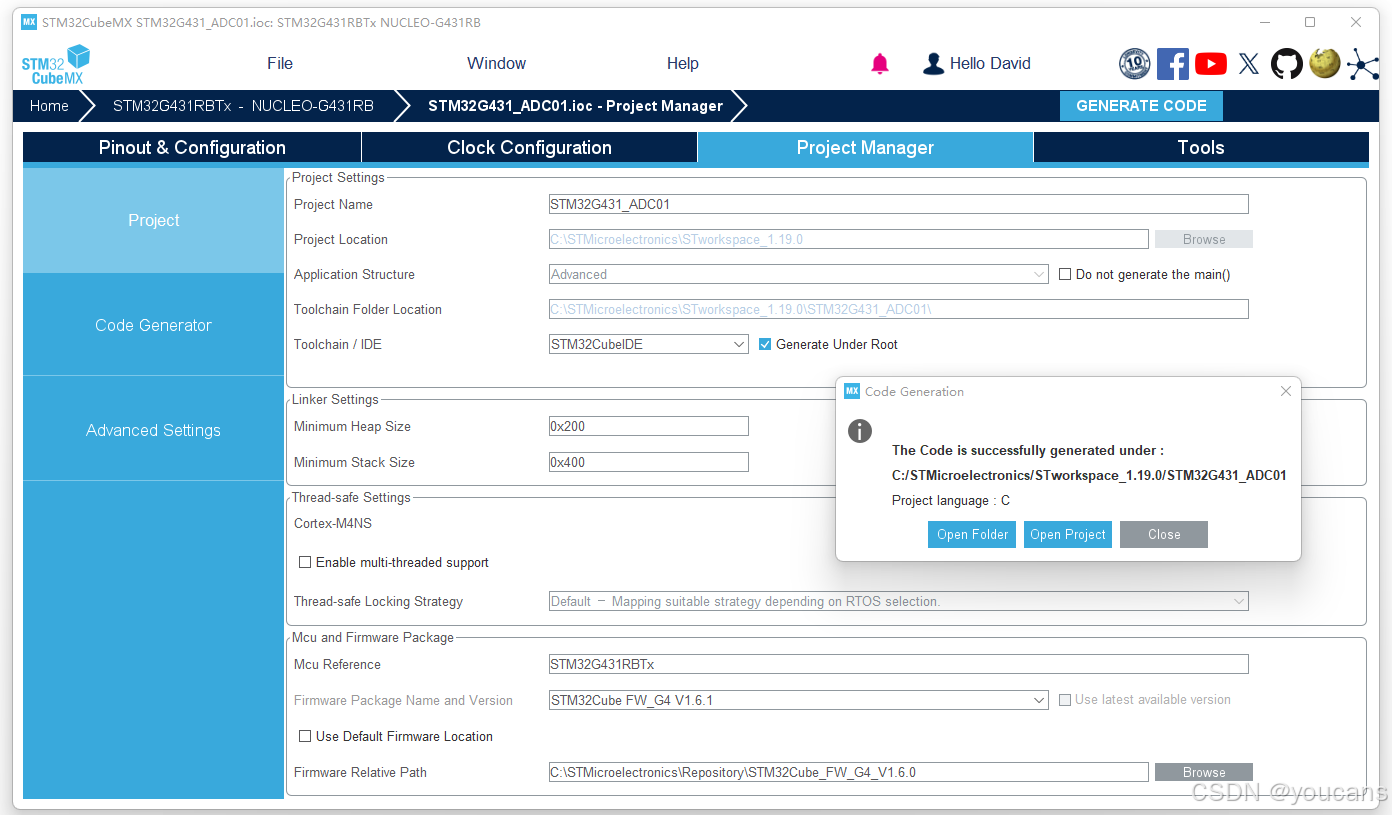Enable multi-threaded support checkbox
Image resolution: width=1392 pixels, height=815 pixels.
305,562
